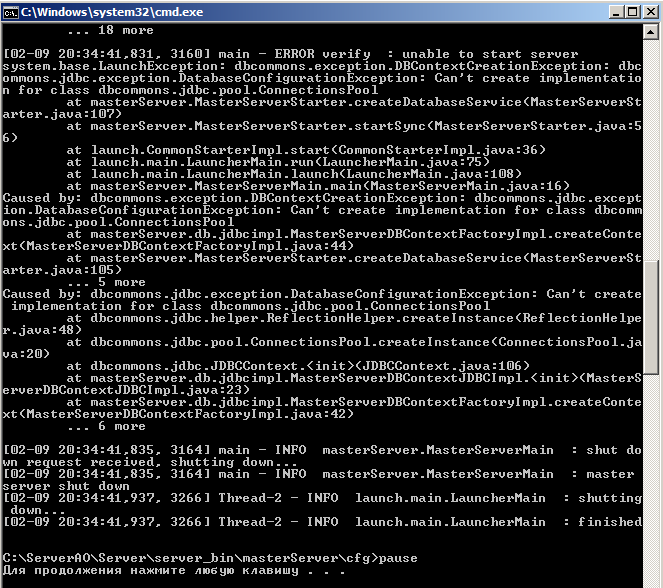Screen dimensions: 663x588
Task: Click the "... 5 more" line
Action: point(106,282)
